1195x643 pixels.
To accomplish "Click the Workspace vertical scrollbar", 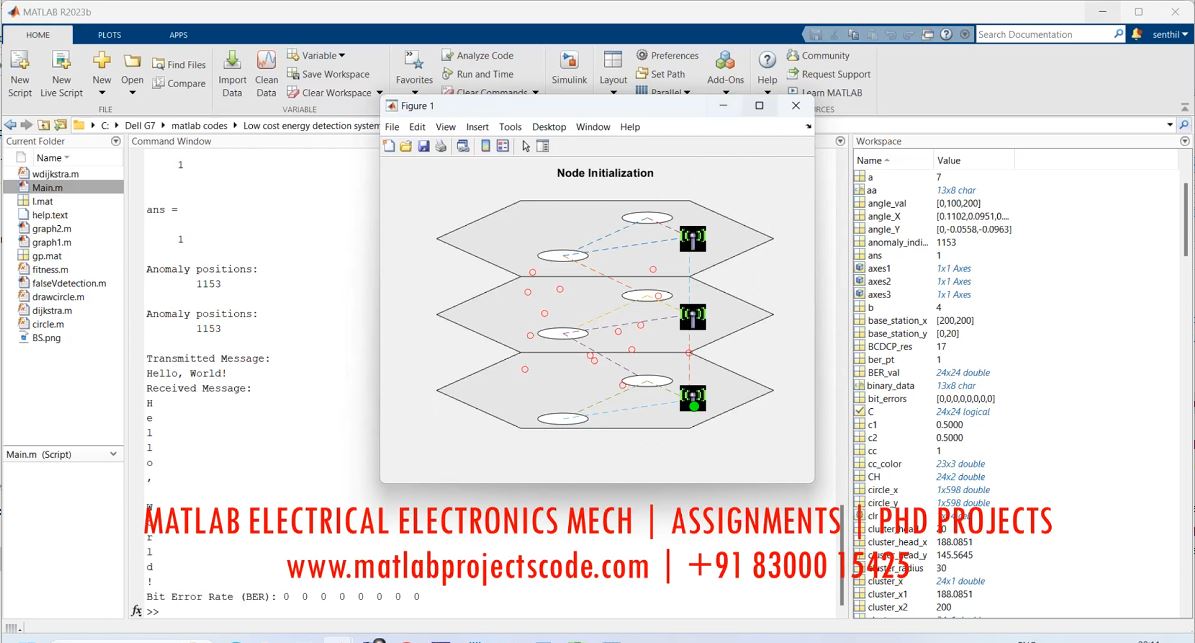I will tap(1185, 219).
